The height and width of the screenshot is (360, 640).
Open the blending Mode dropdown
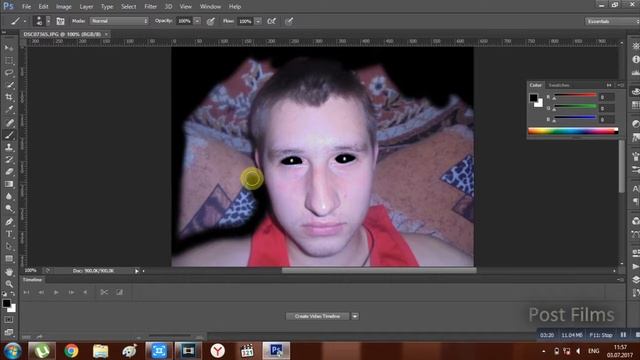(x=119, y=21)
